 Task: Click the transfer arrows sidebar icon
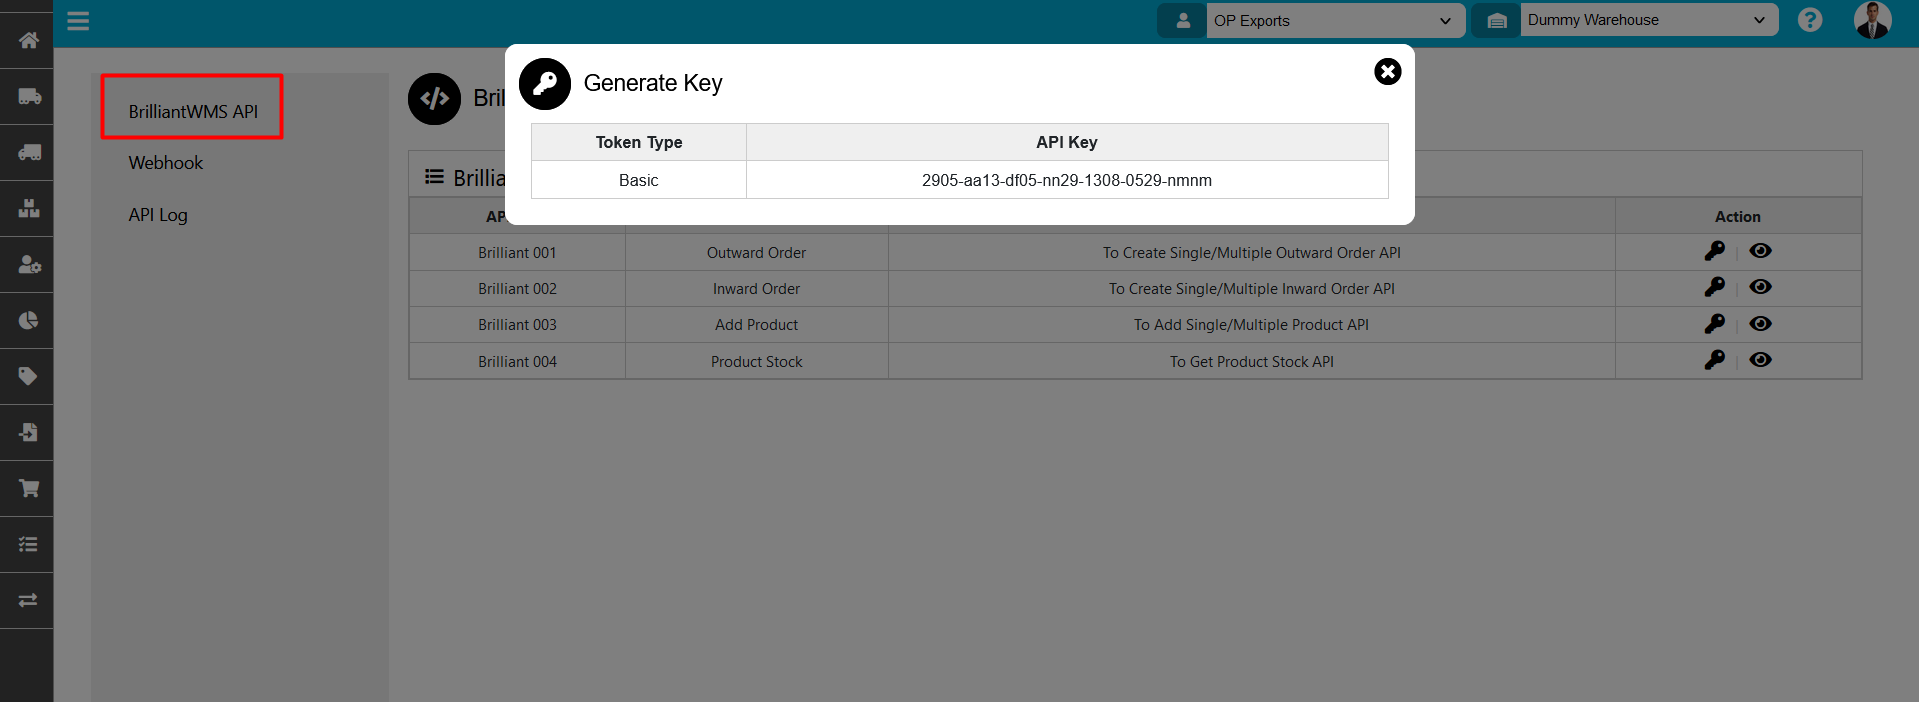[x=28, y=600]
